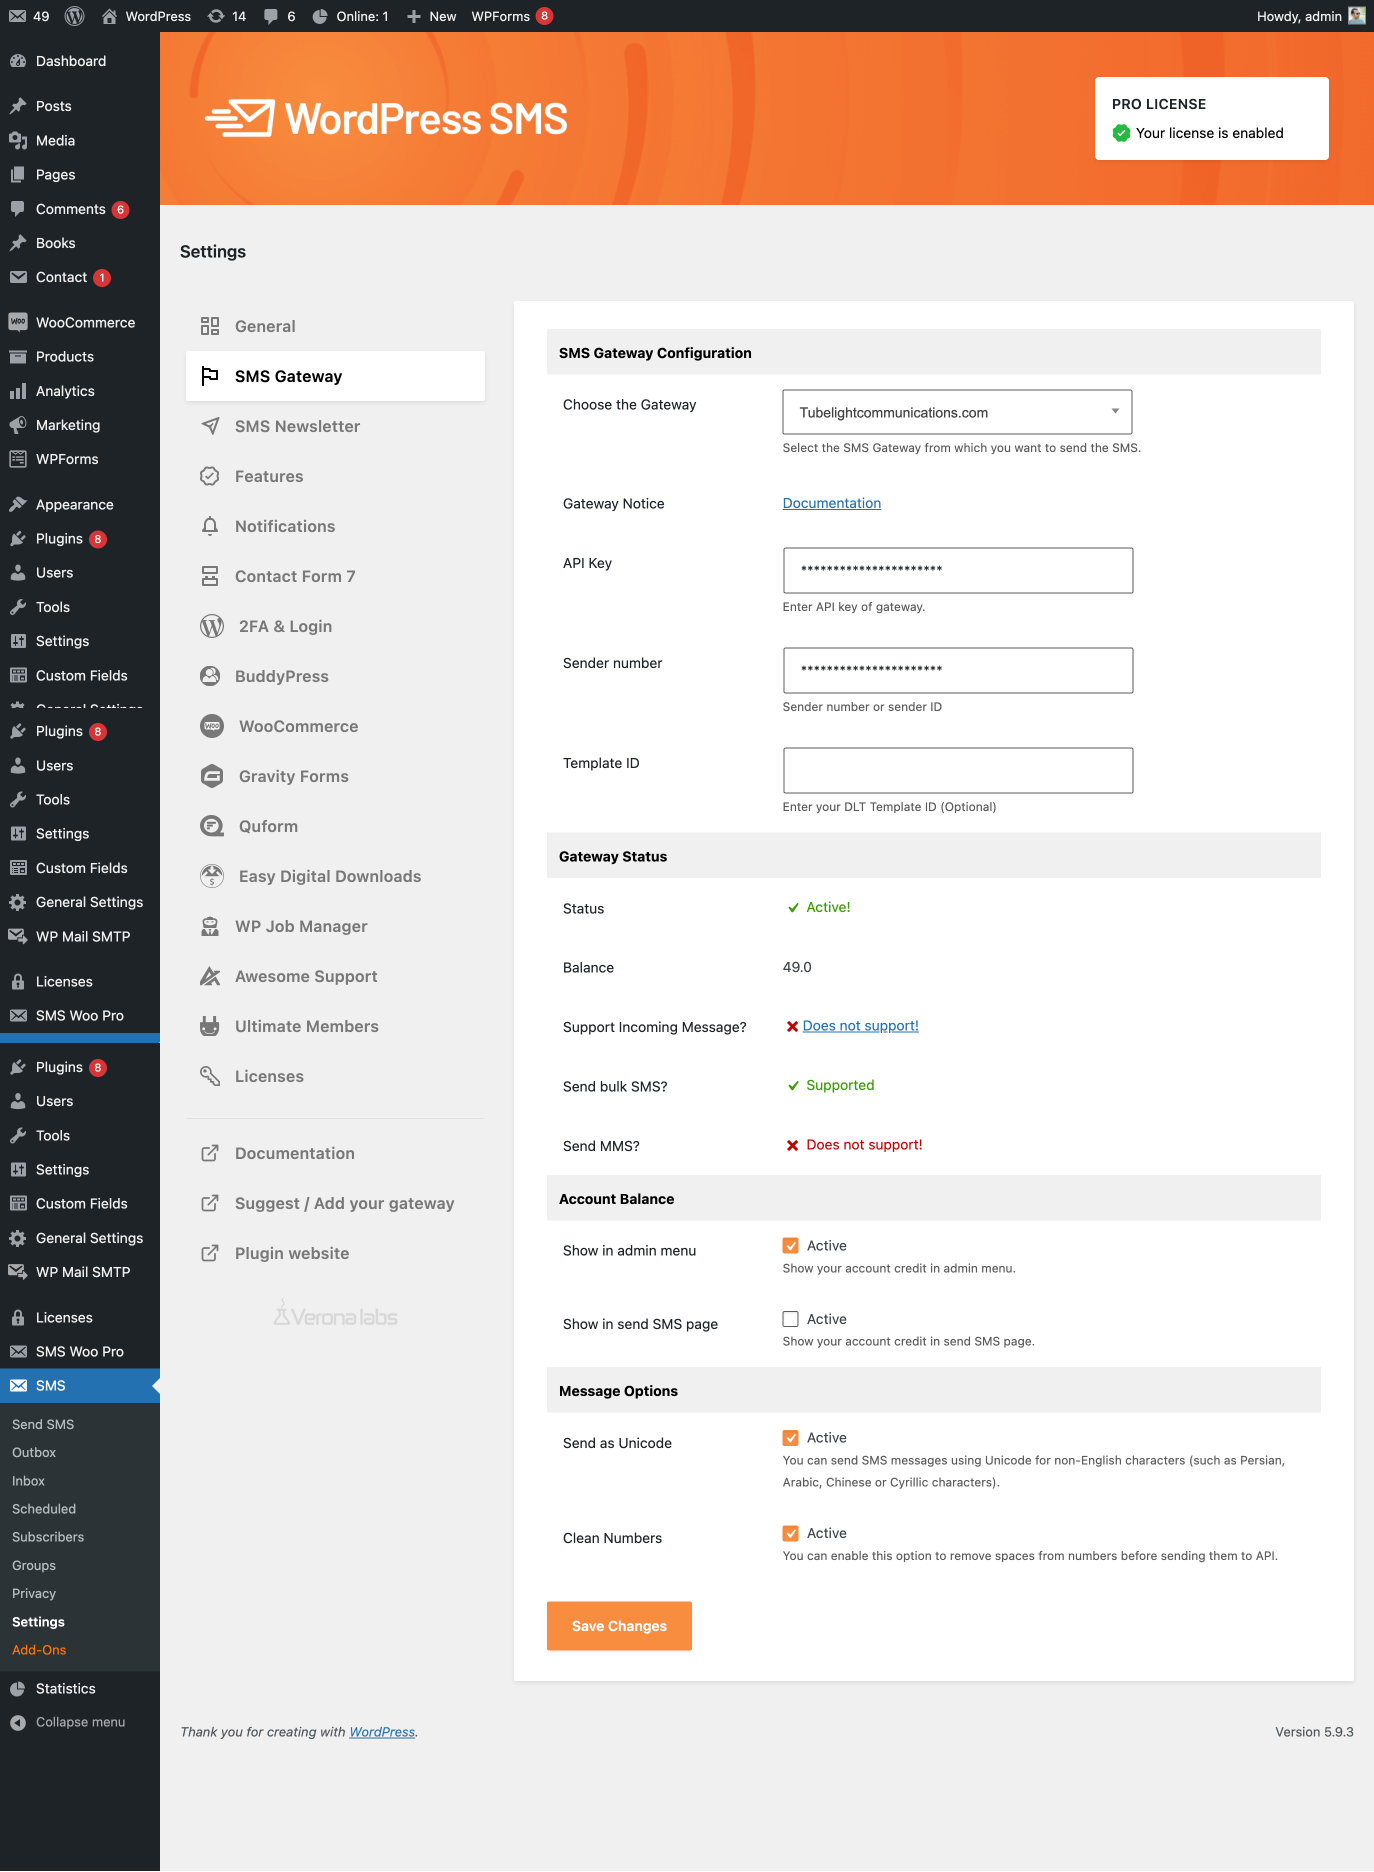Click the General settings grid icon
Viewport: 1374px width, 1872px height.
[x=210, y=326]
